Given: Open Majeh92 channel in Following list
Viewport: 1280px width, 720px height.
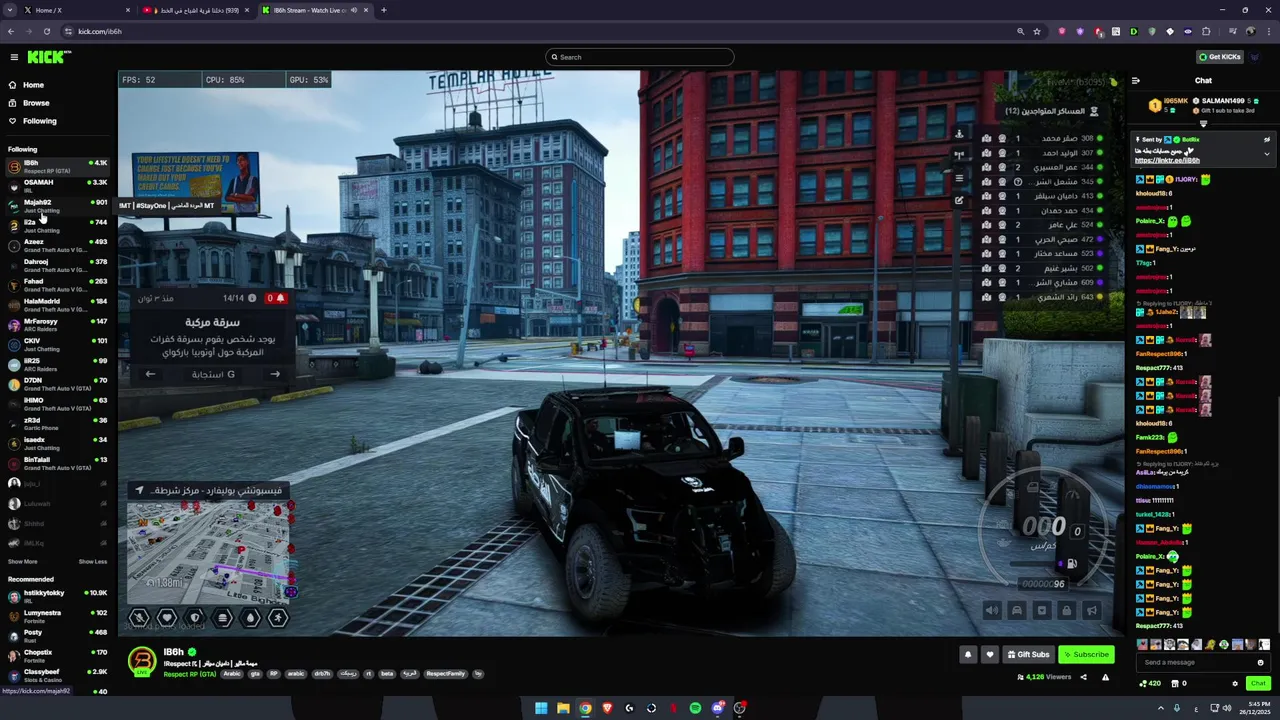Looking at the screenshot, I should pos(58,205).
